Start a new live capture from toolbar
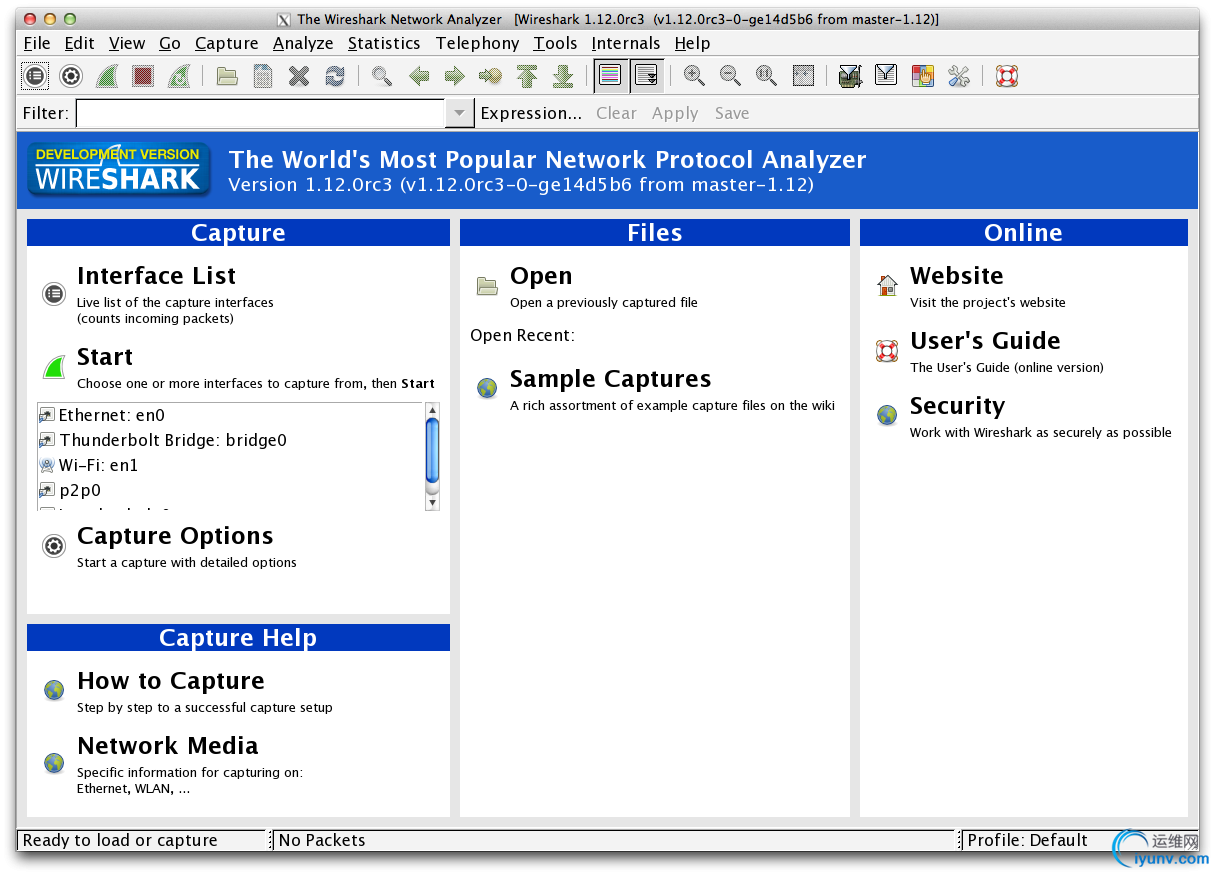This screenshot has width=1215, height=875. coord(107,76)
